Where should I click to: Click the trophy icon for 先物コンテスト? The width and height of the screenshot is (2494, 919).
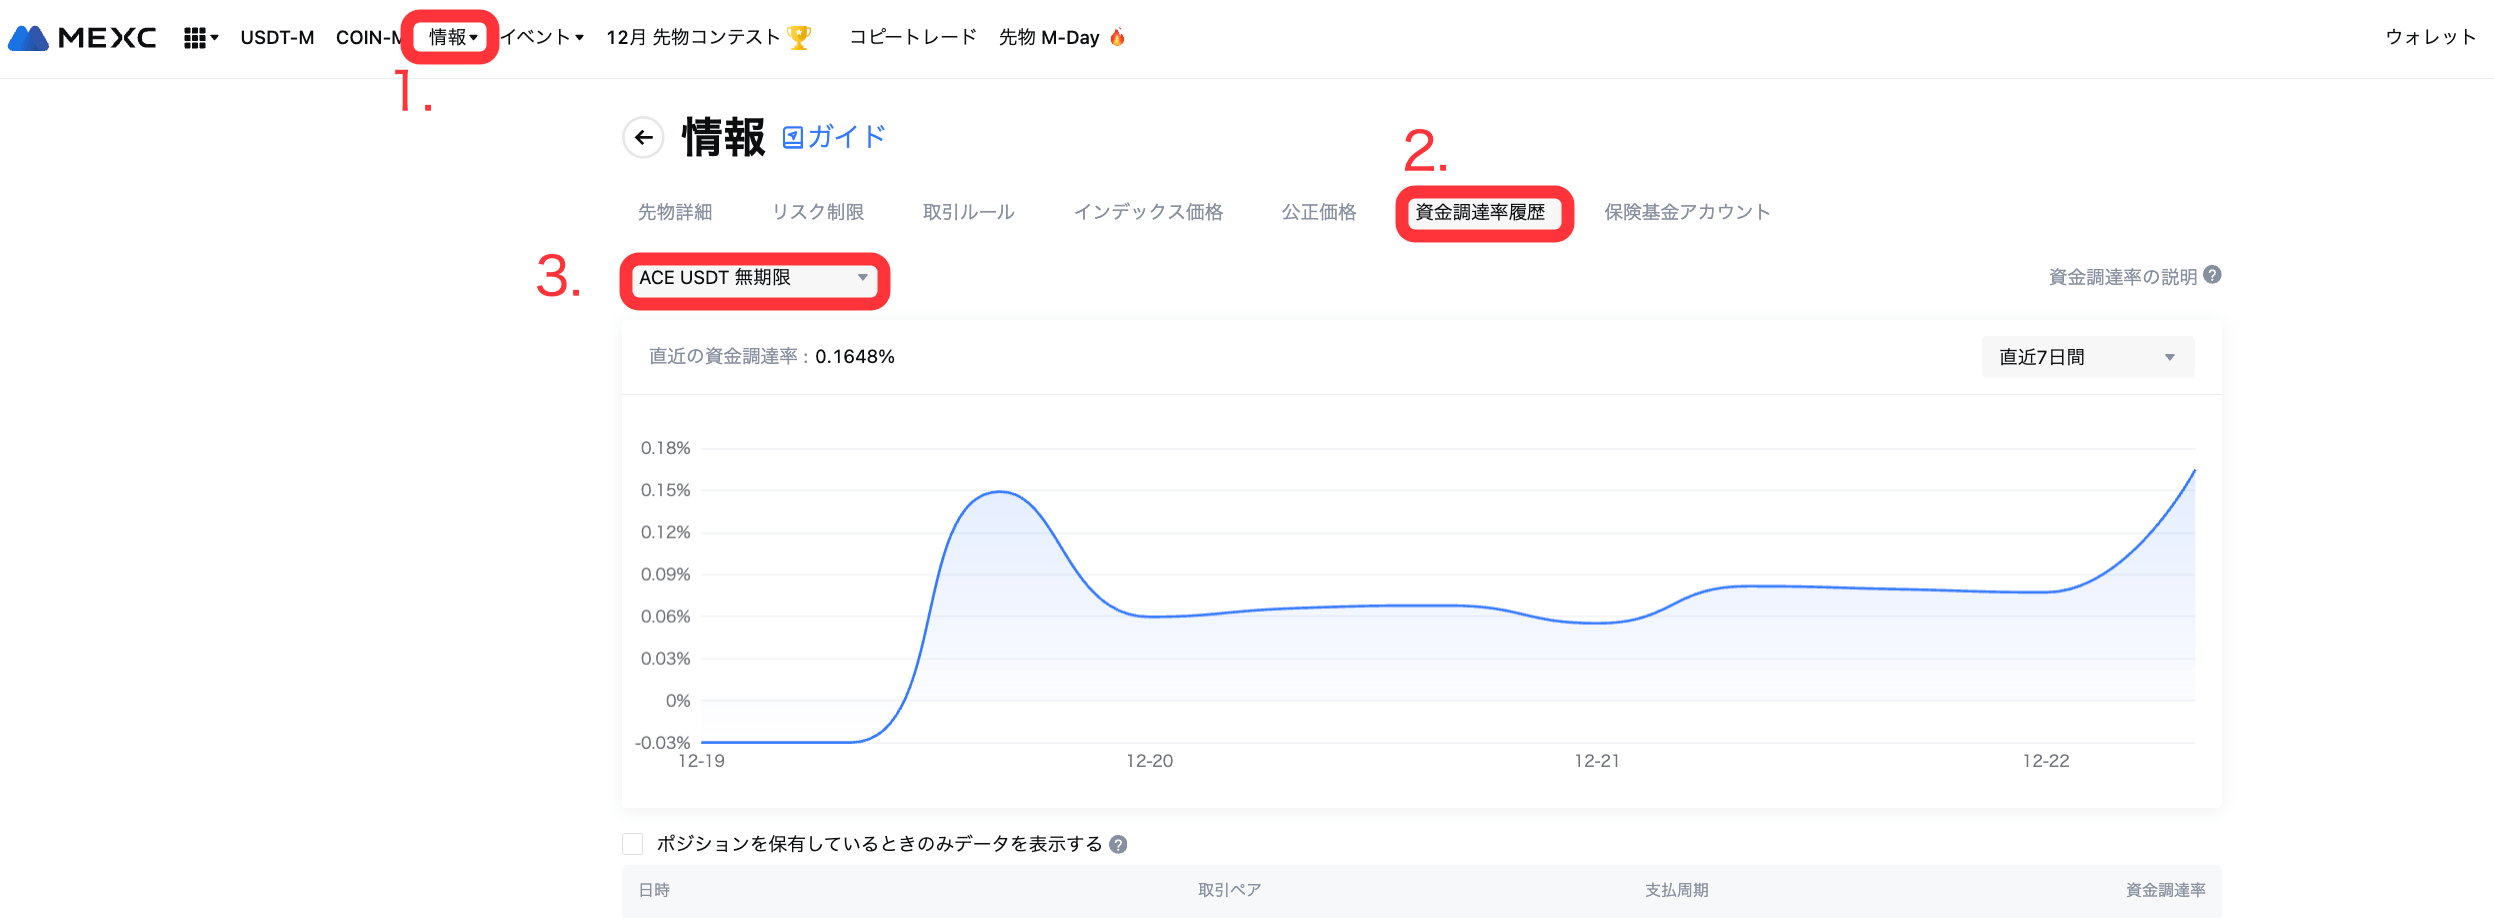(798, 38)
